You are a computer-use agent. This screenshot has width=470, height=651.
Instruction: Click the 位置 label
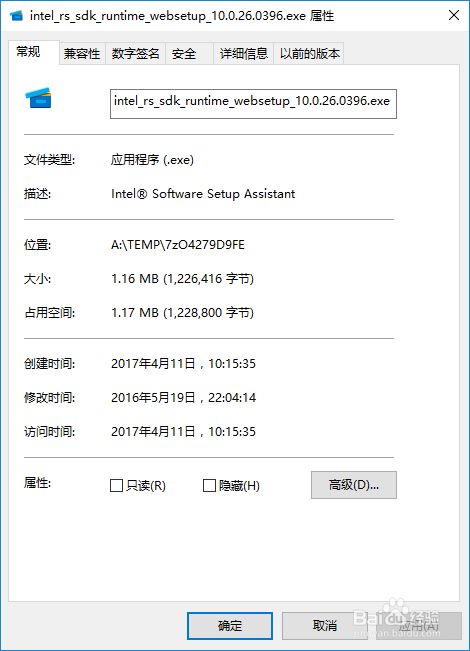pos(37,245)
